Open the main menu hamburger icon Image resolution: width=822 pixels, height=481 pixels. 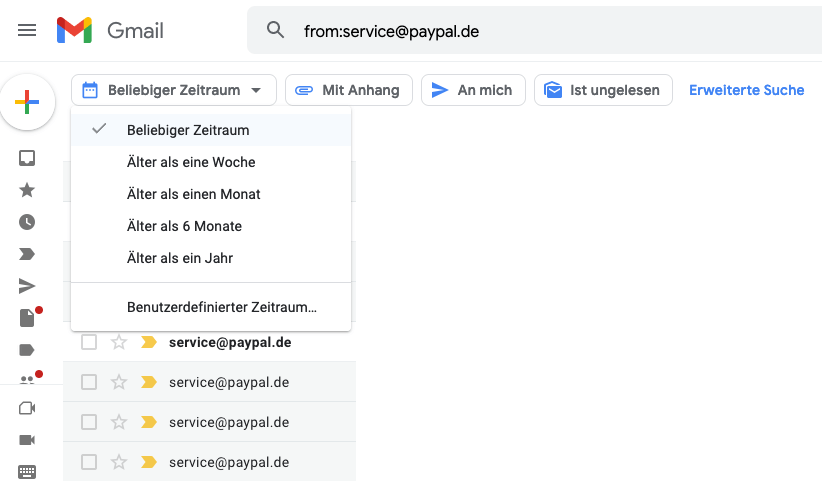pyautogui.click(x=27, y=30)
